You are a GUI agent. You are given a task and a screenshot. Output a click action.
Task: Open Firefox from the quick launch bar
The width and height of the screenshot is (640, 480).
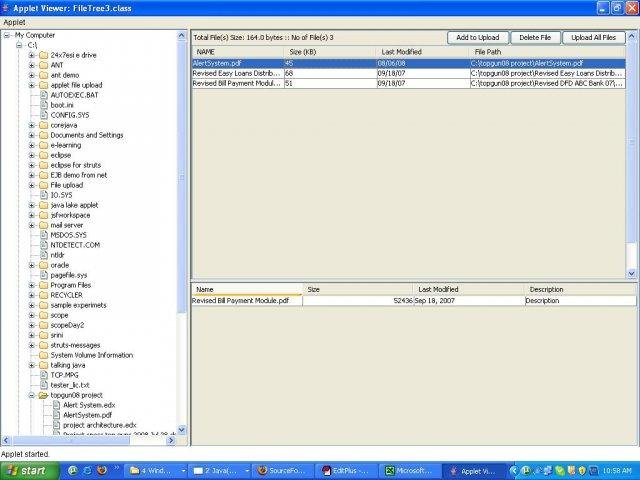click(102, 471)
